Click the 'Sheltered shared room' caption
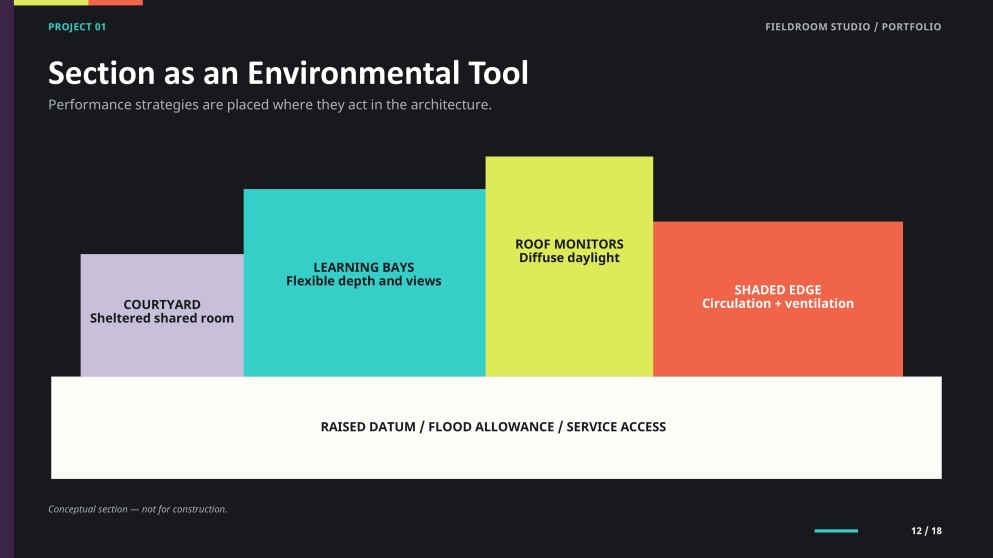 click(x=162, y=318)
